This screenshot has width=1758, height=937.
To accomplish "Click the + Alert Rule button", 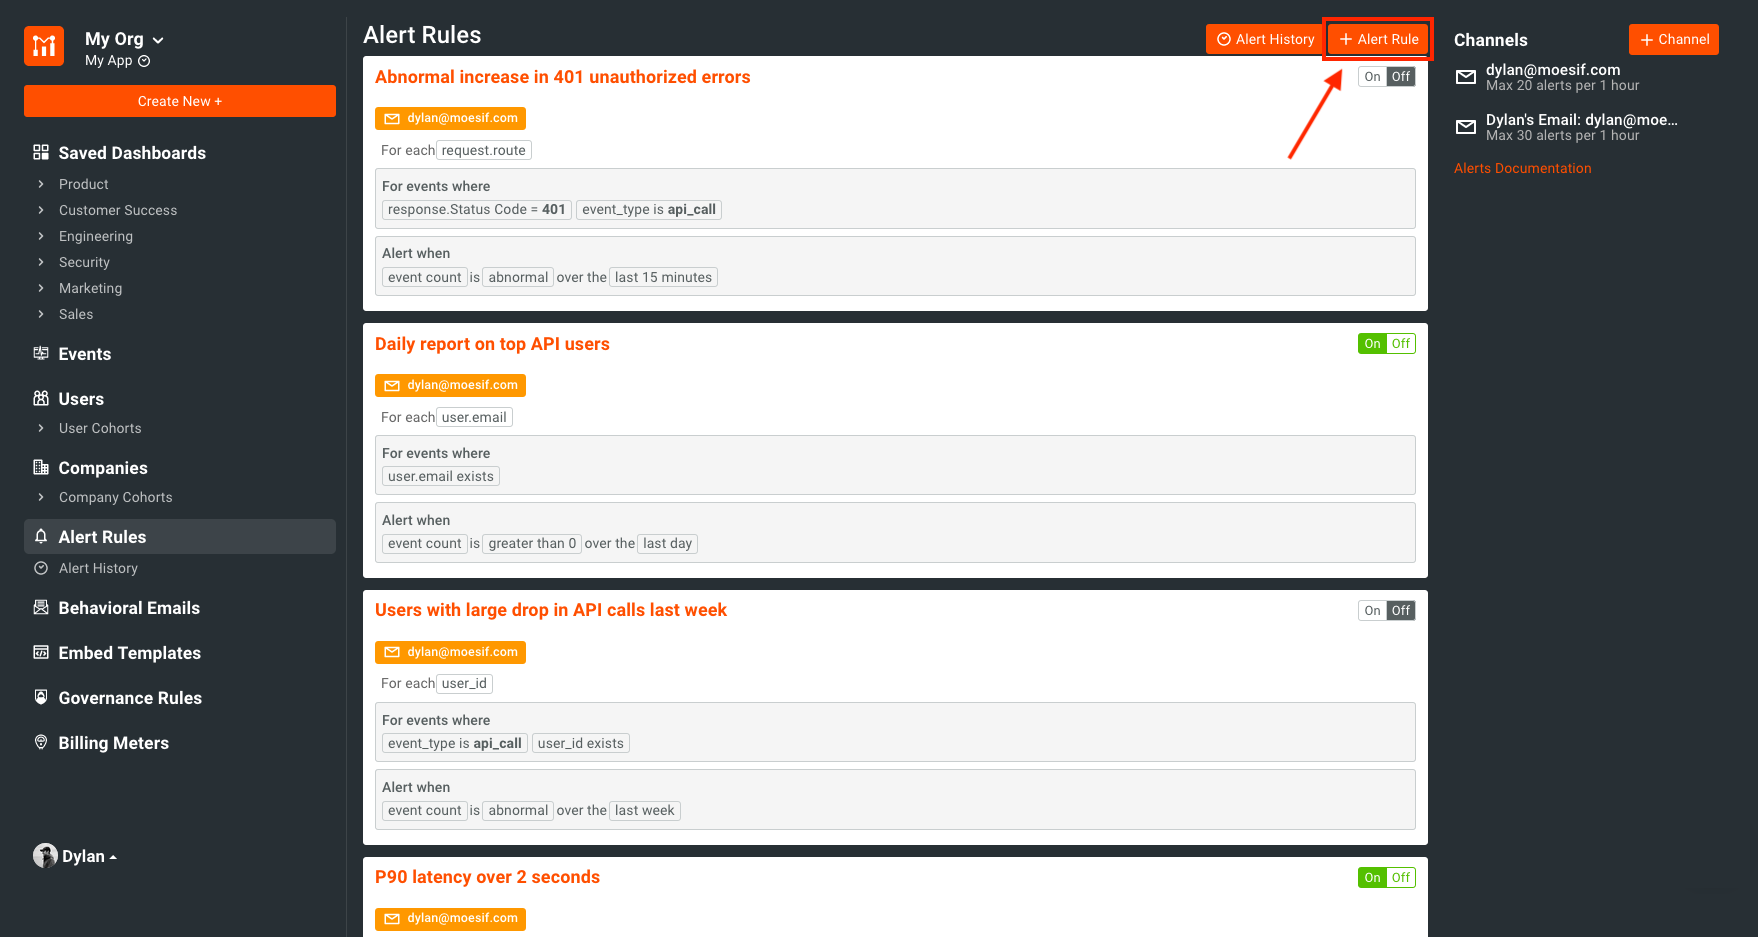I will click(1378, 39).
